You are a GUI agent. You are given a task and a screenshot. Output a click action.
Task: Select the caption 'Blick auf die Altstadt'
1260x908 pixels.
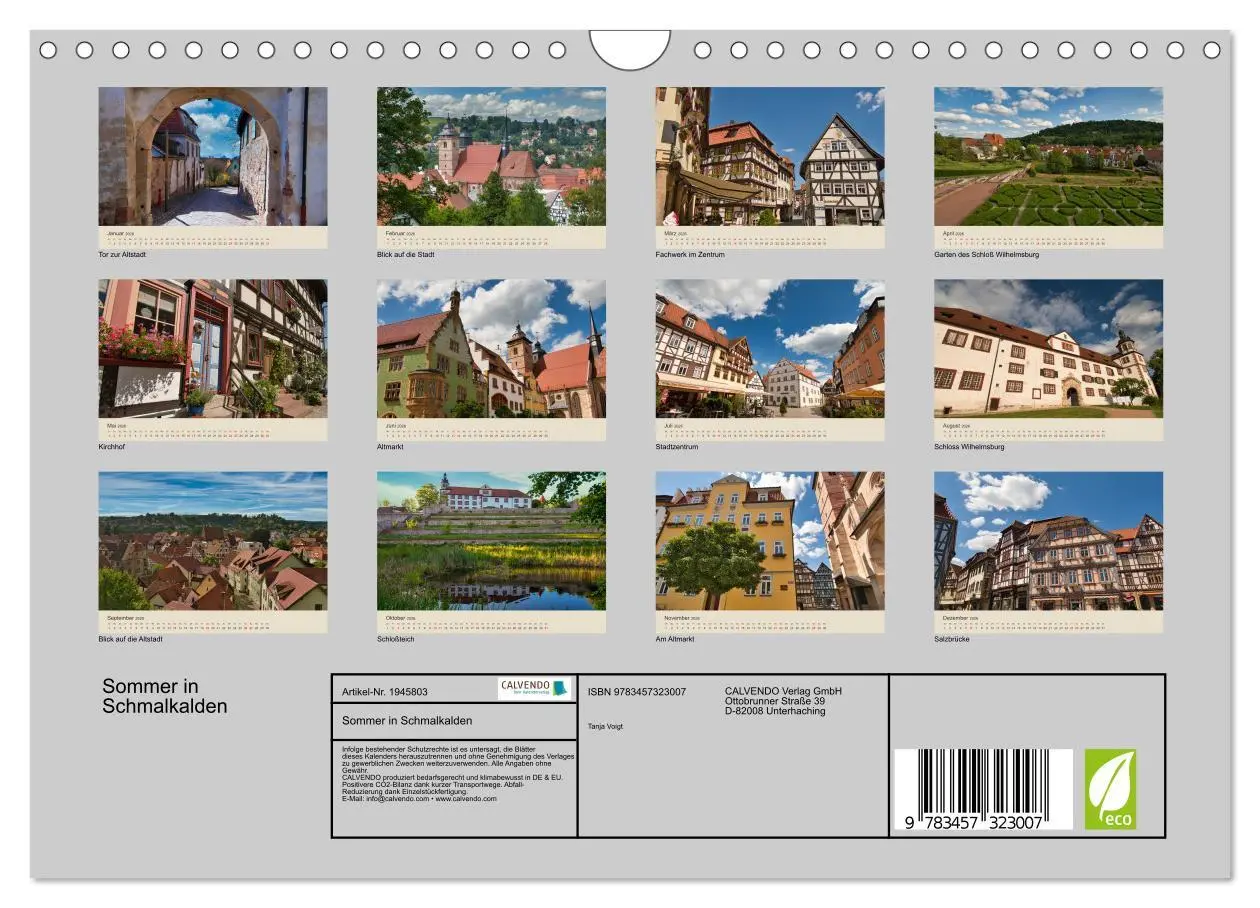[130, 639]
